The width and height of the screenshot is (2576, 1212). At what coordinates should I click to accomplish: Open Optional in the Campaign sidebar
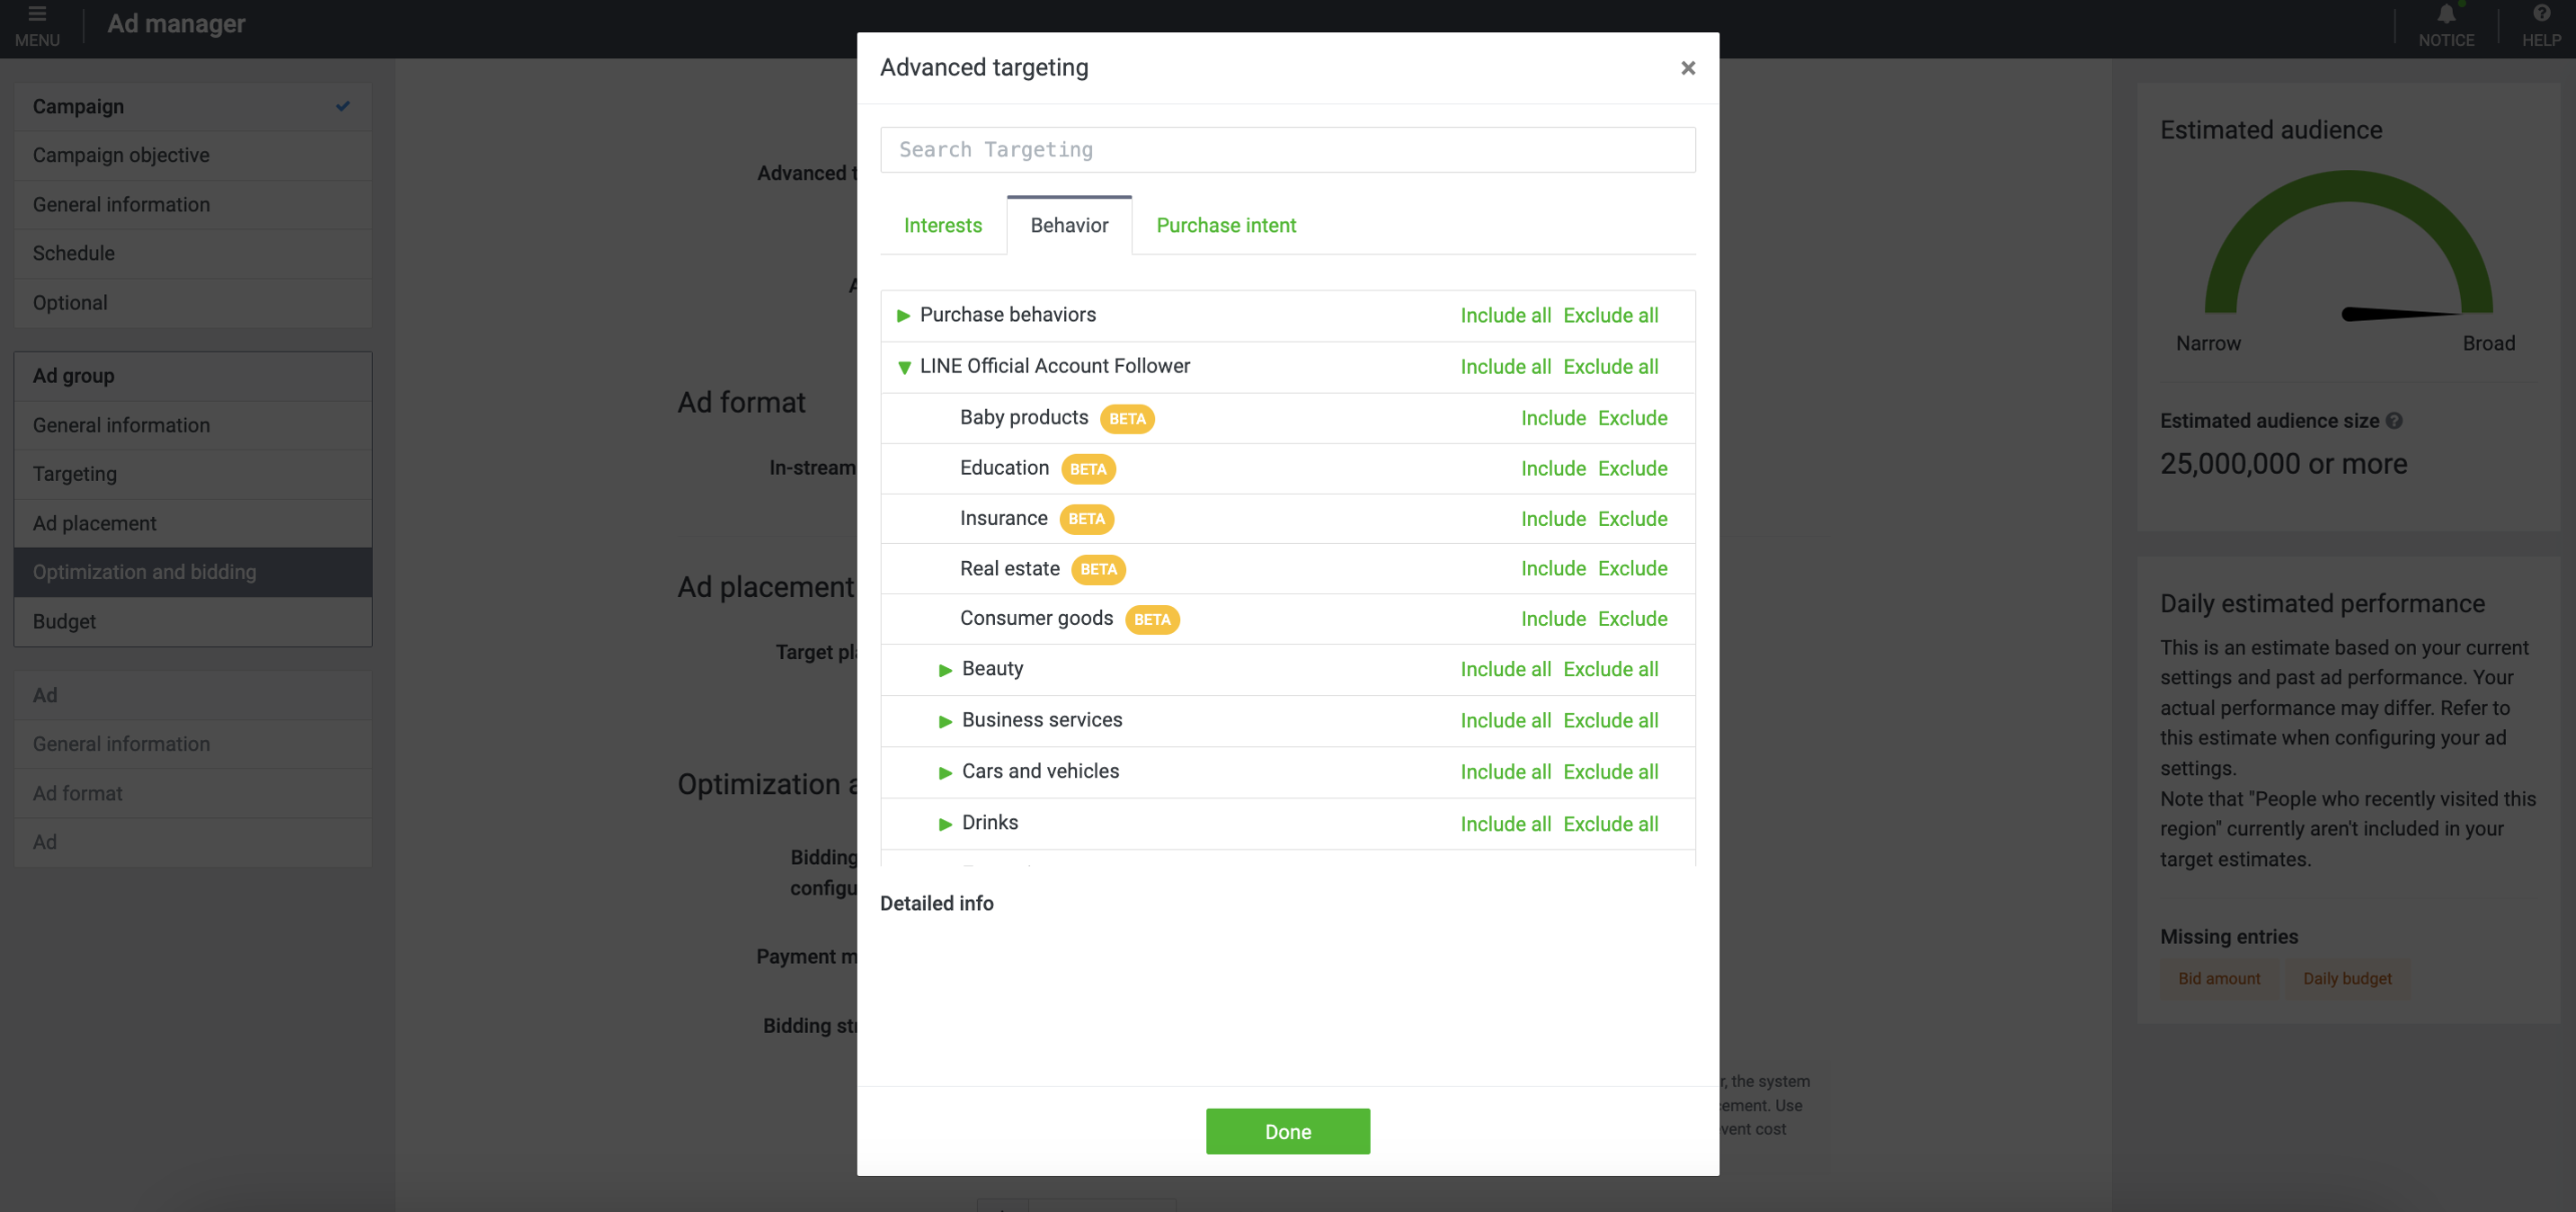193,302
